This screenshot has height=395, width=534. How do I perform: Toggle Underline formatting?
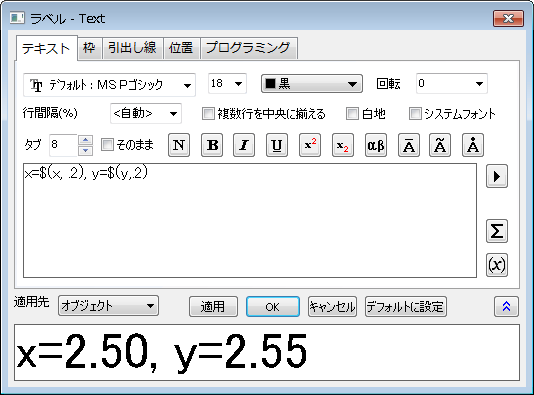pos(277,145)
